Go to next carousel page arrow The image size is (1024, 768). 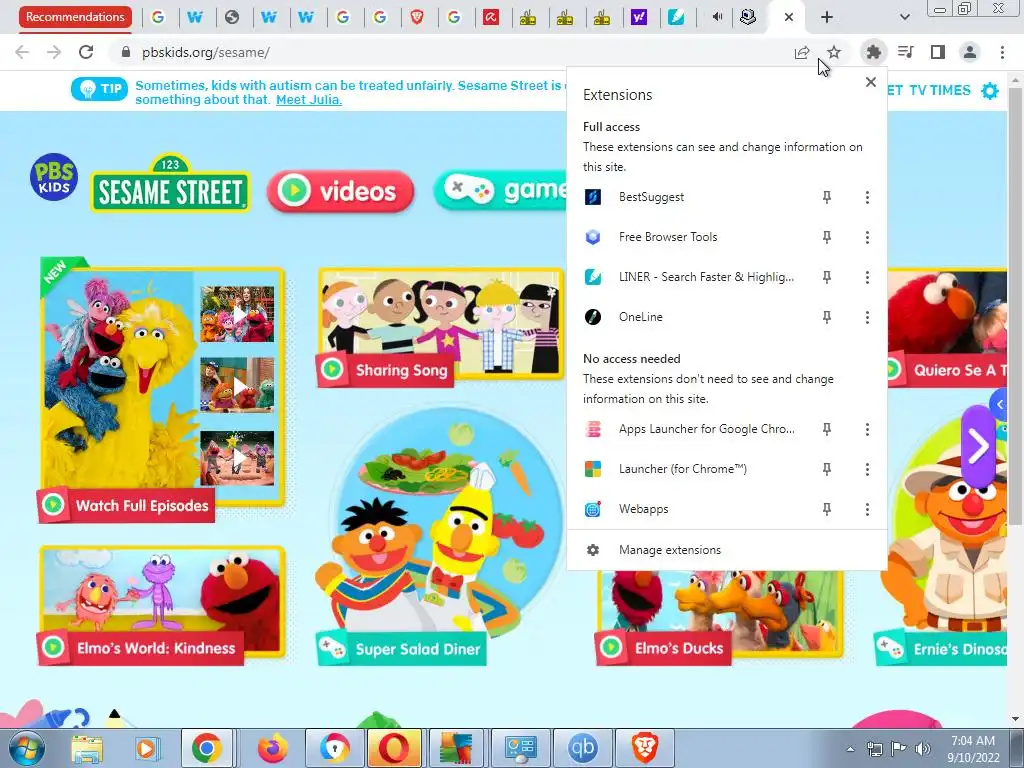pos(978,447)
